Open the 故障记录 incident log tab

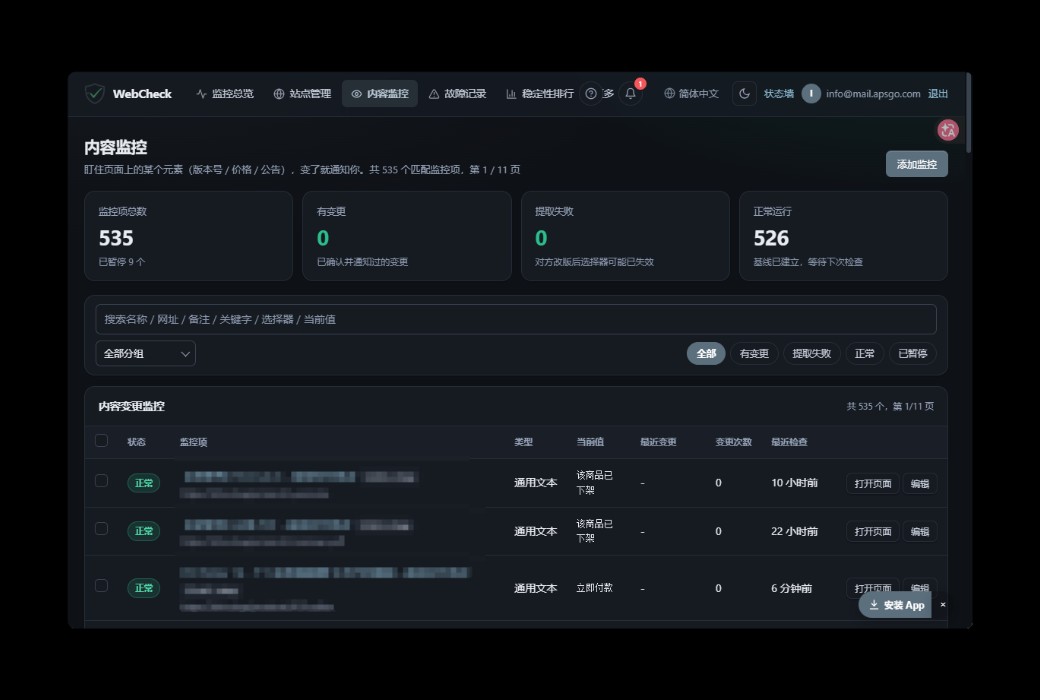(x=458, y=94)
